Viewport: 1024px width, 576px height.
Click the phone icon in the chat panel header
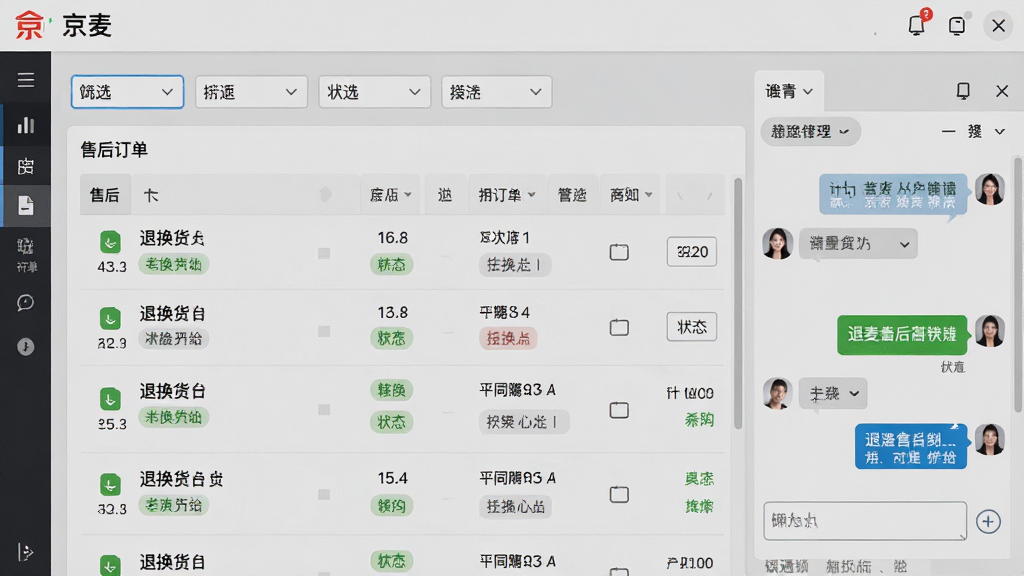[963, 91]
